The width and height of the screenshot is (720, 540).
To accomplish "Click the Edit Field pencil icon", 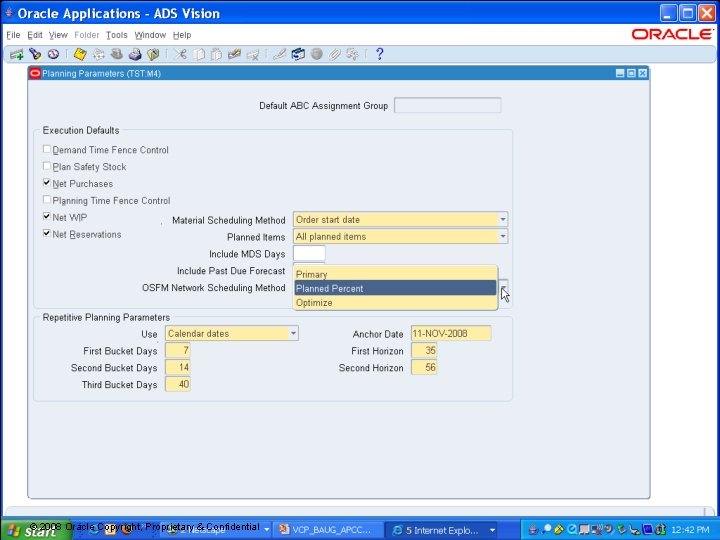I will coord(279,54).
